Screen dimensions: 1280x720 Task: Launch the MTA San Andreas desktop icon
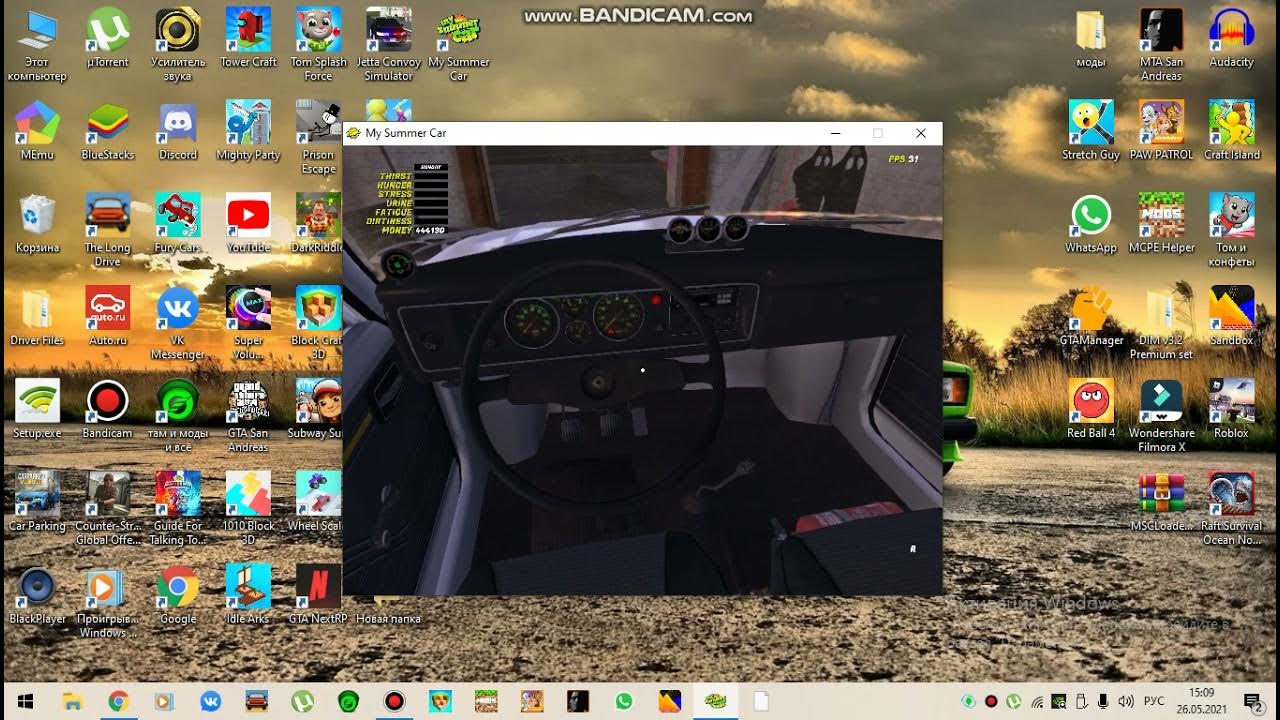pos(1161,45)
